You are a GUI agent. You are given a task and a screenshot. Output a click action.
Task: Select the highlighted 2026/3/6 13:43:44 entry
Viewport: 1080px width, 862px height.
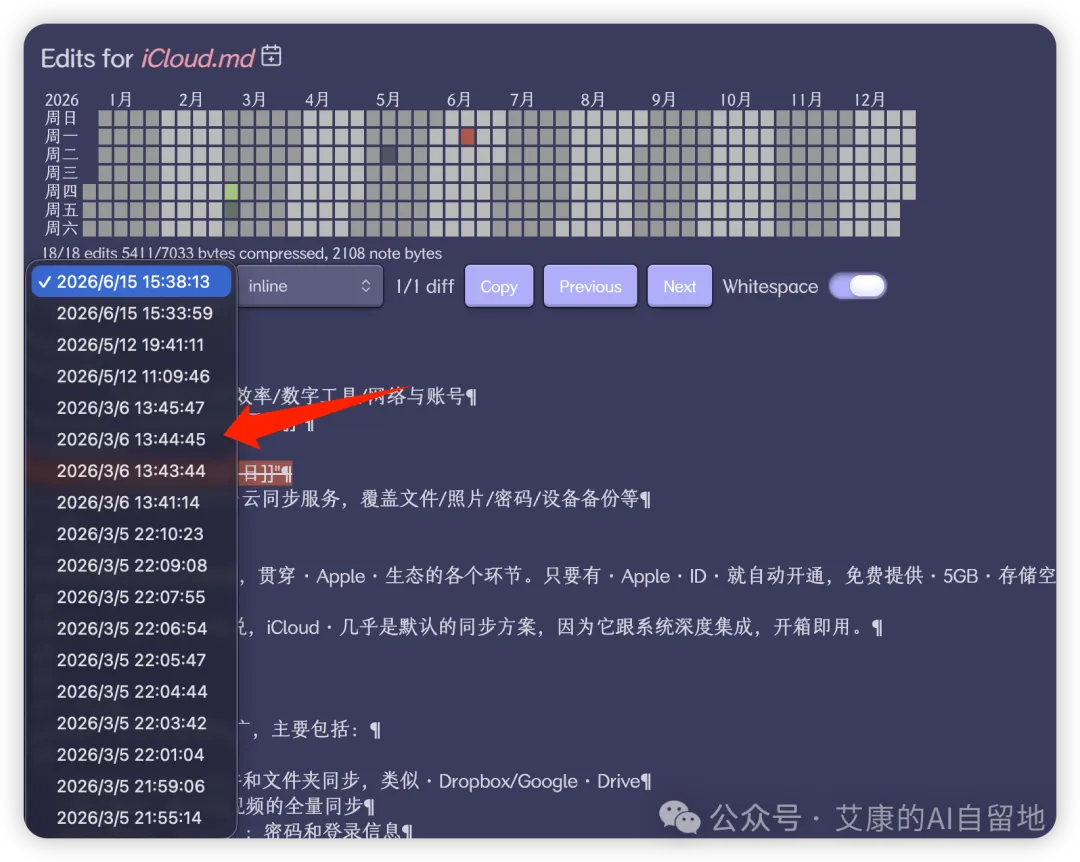pos(131,471)
